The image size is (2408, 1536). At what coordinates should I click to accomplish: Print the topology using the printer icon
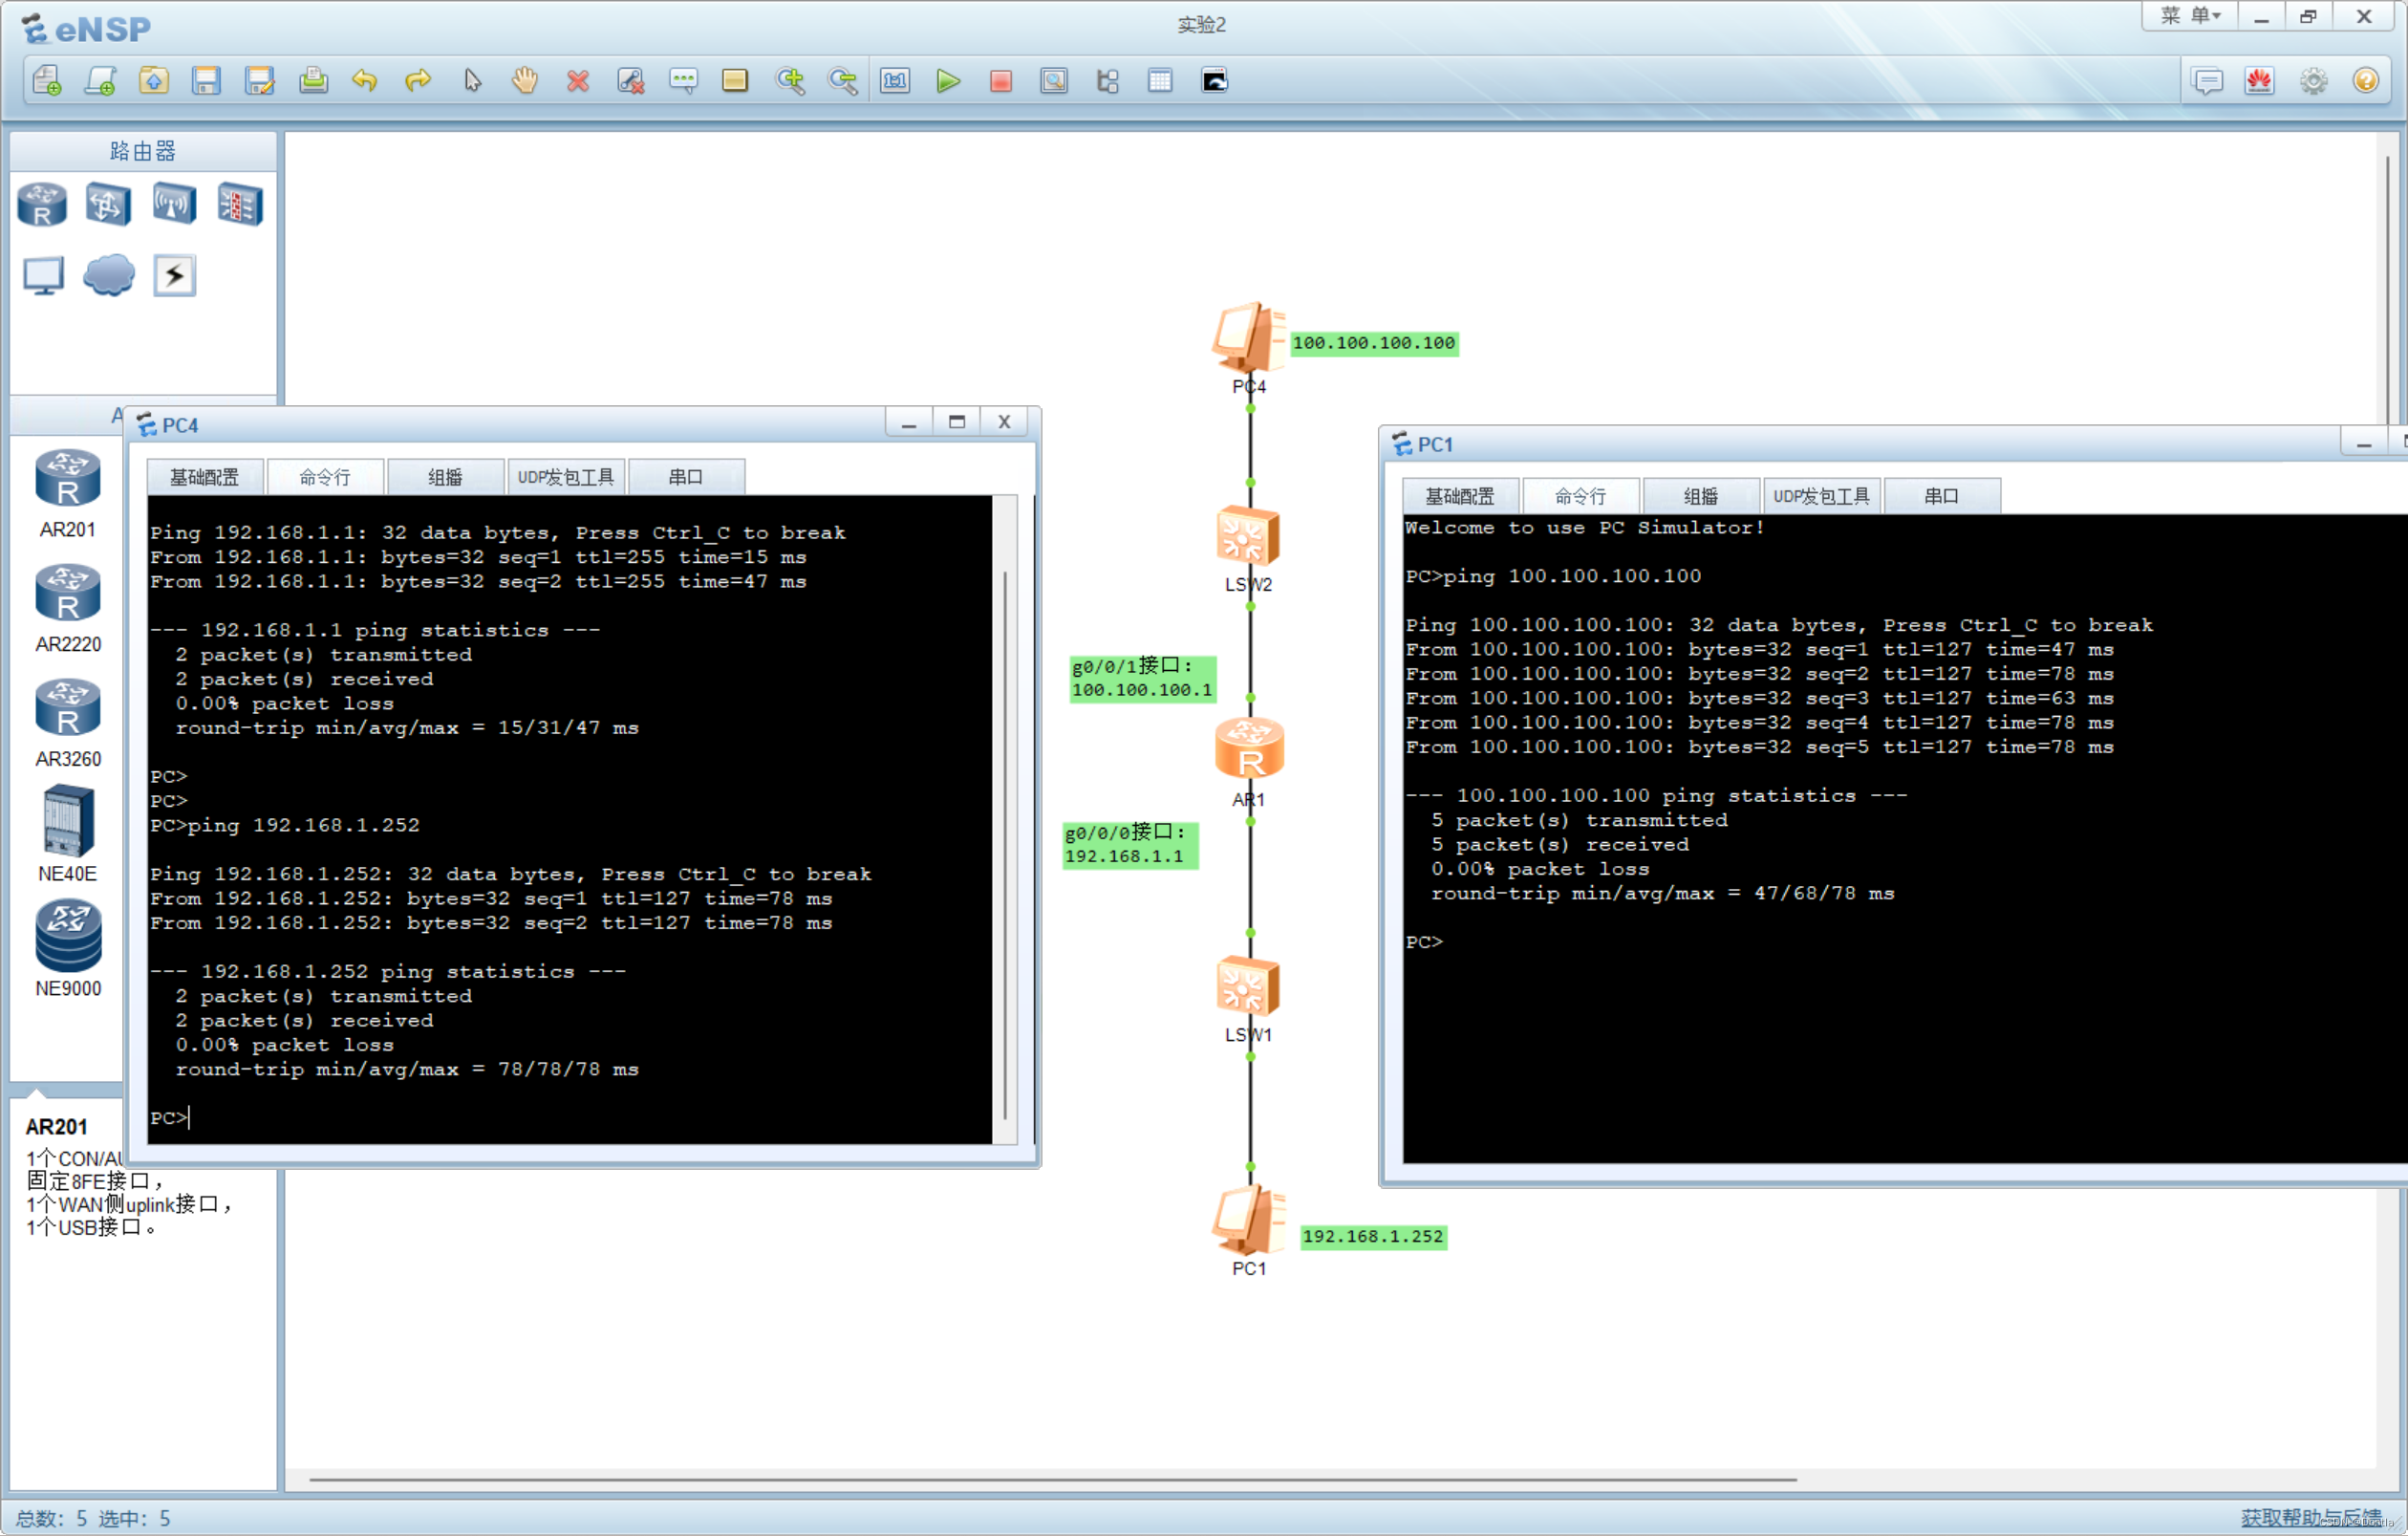(x=313, y=81)
